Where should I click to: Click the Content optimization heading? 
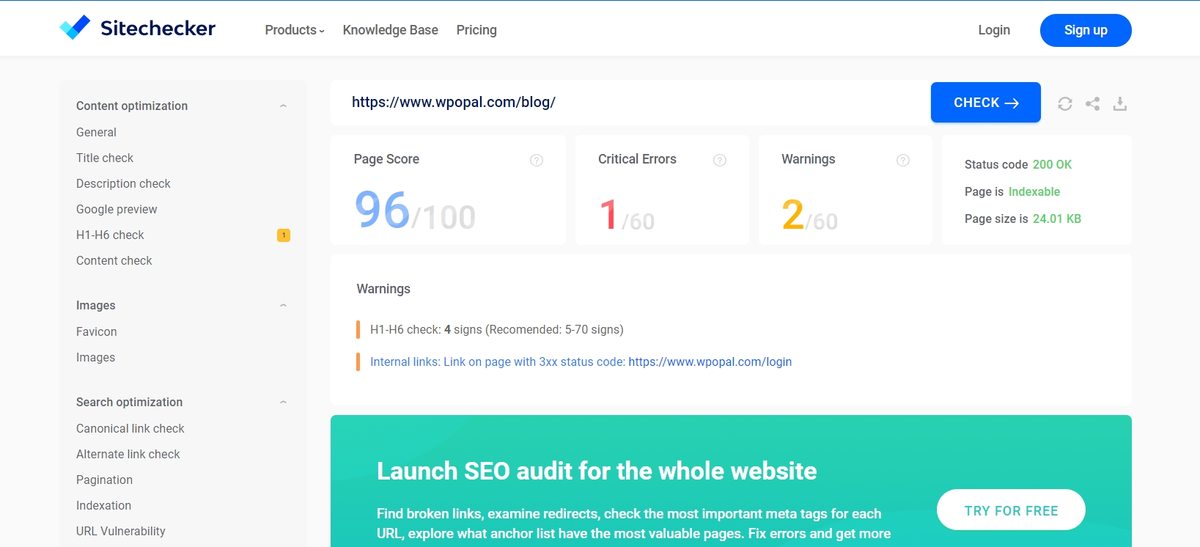(132, 106)
